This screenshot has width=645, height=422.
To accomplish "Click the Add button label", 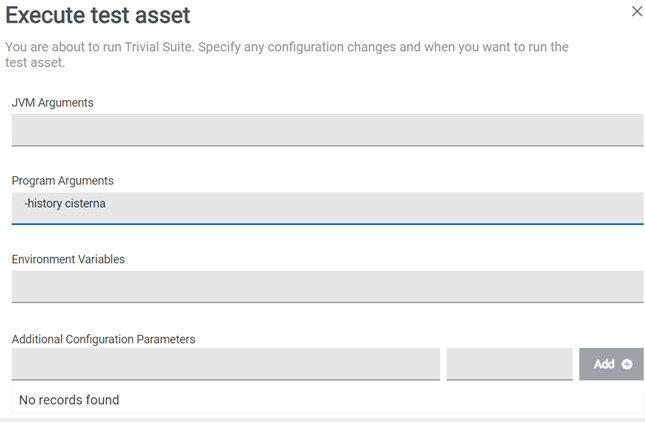I will click(604, 364).
